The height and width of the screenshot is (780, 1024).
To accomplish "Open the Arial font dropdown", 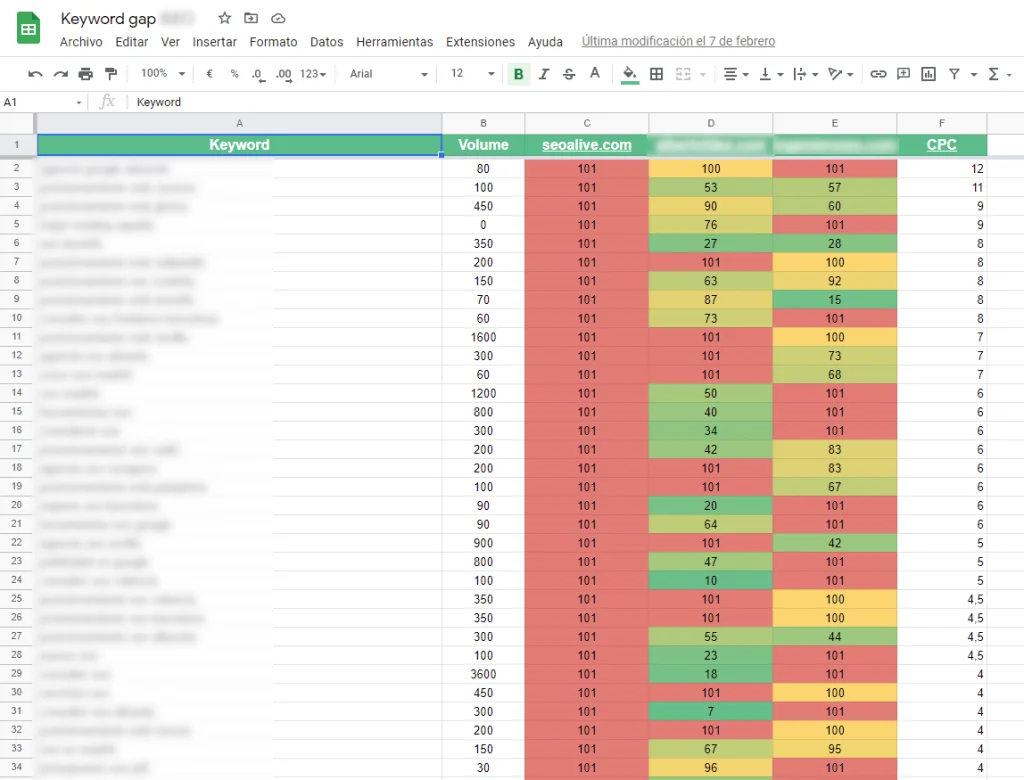I will [388, 74].
